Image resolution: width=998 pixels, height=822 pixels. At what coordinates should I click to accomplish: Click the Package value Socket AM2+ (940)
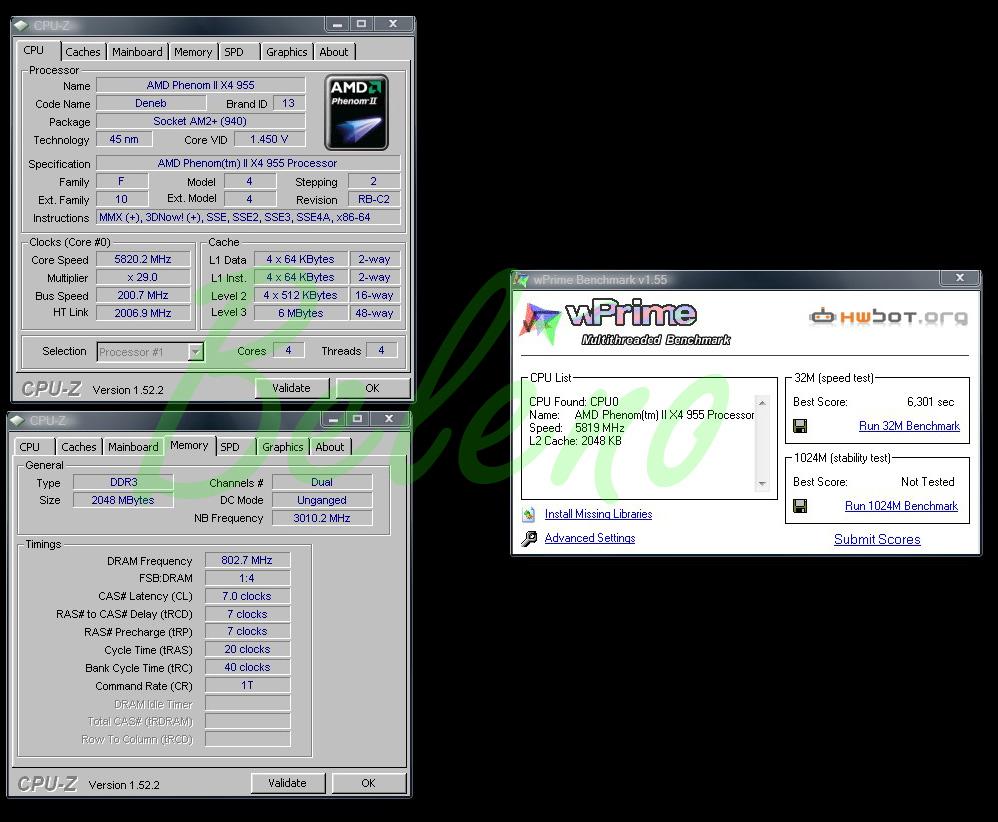[x=200, y=121]
